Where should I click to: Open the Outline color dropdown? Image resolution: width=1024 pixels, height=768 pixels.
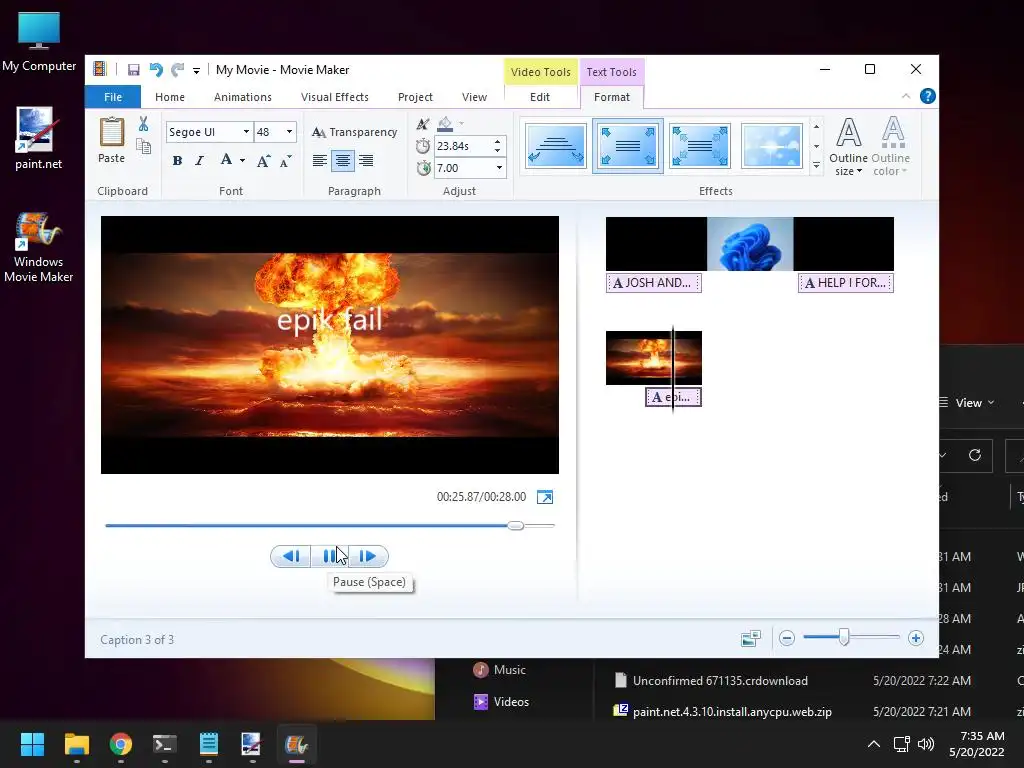point(891,146)
